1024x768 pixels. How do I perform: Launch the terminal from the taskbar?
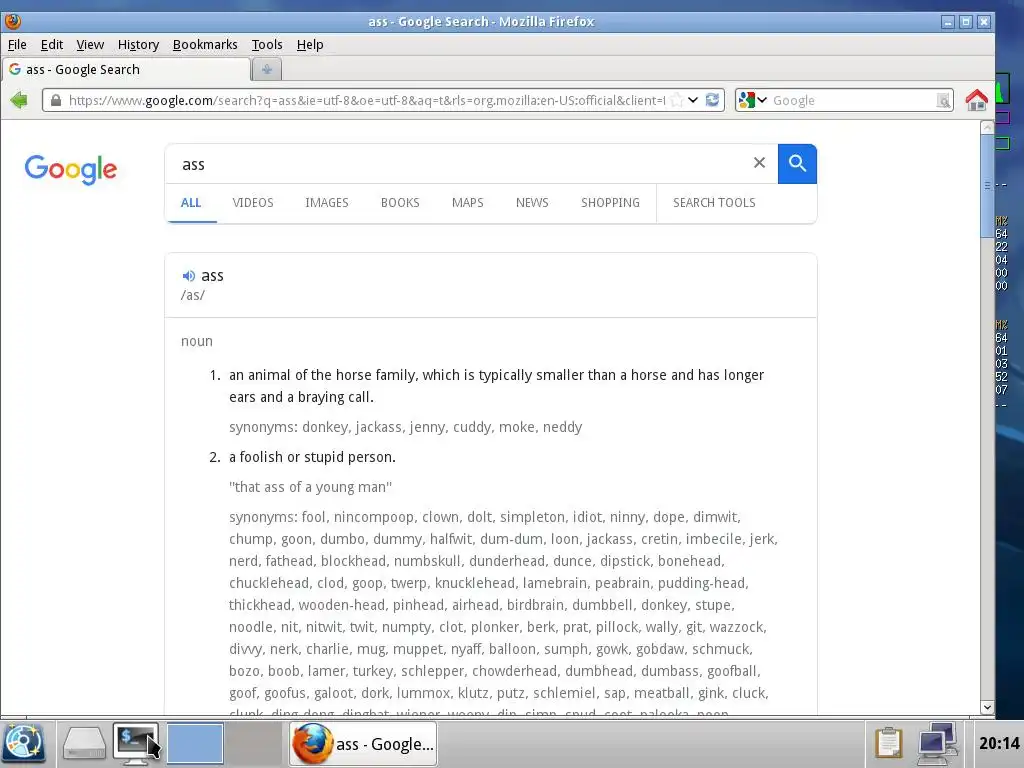pos(135,743)
